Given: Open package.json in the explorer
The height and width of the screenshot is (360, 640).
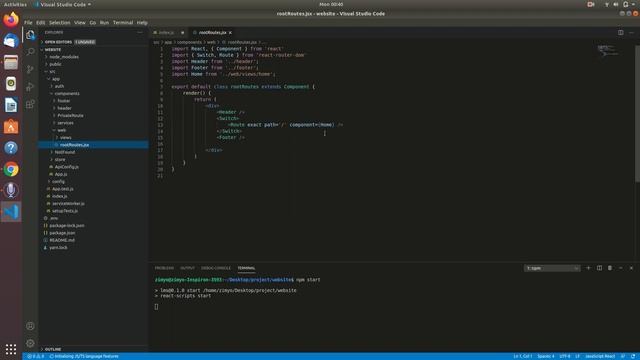Looking at the screenshot, I should coord(62,233).
